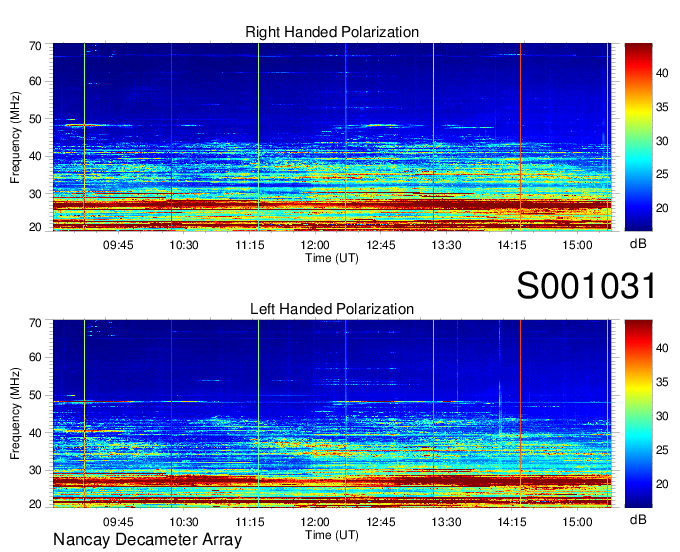
Task: Click the '20' frequency tick on upper plot
Action: 35,227
